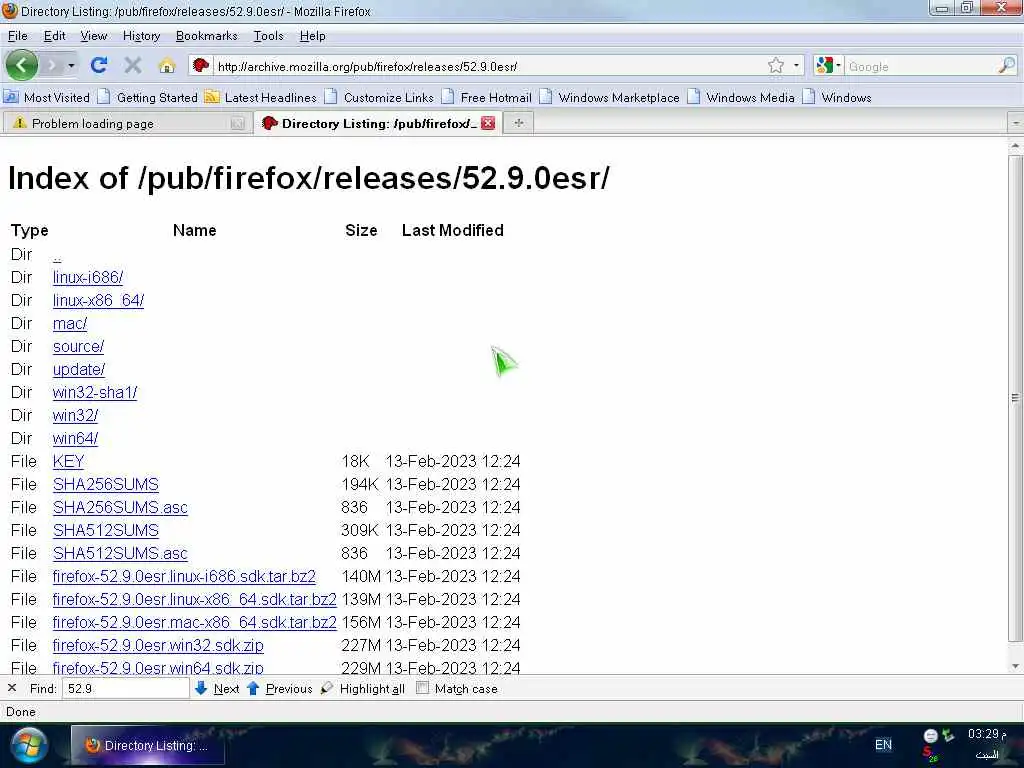Open the History menu
The height and width of the screenshot is (768, 1024).
(x=141, y=36)
